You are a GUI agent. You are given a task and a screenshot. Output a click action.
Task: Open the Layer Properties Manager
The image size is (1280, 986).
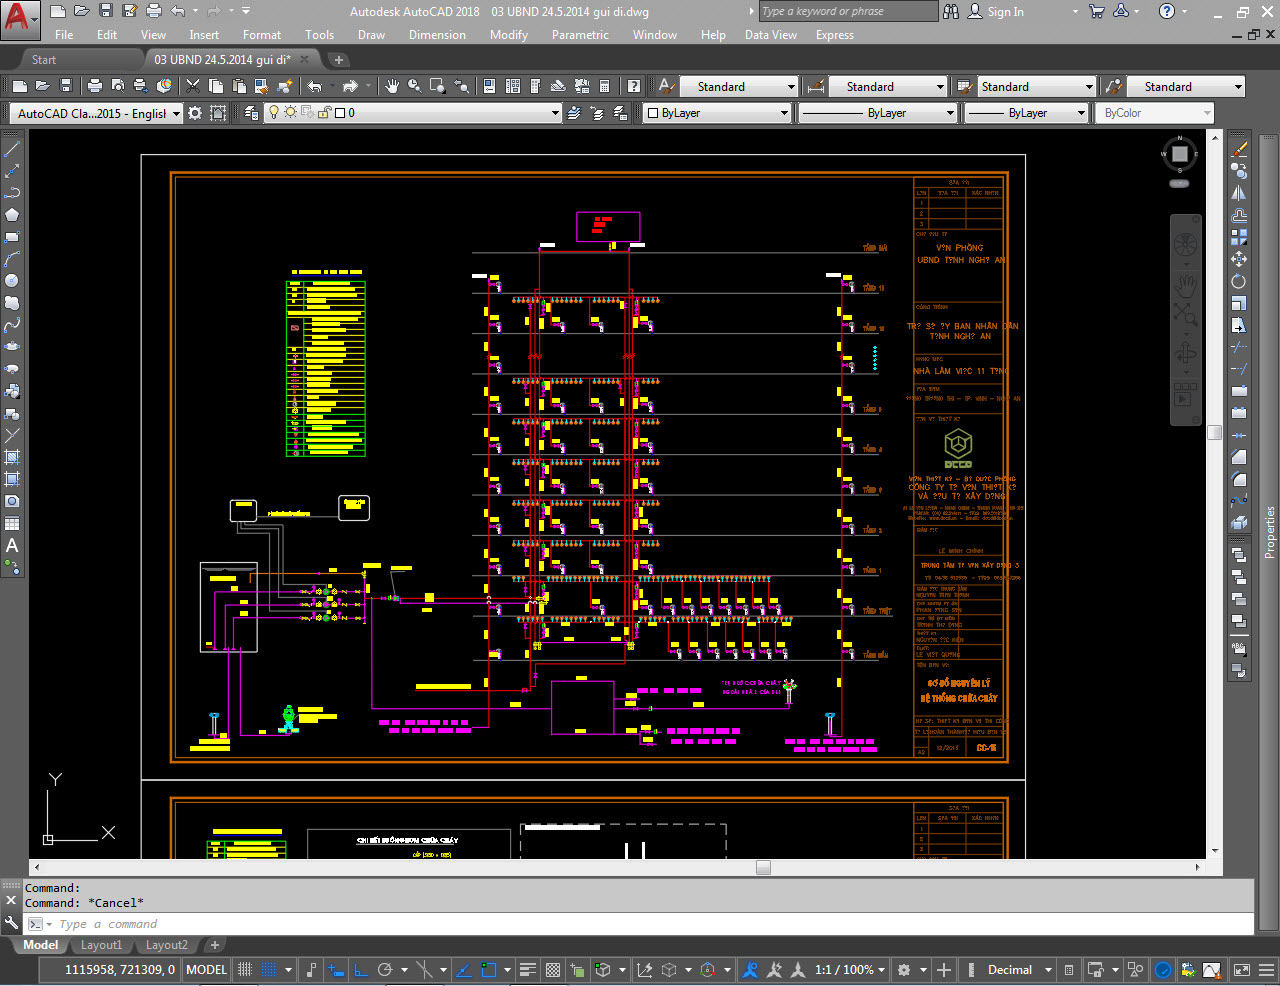[250, 113]
